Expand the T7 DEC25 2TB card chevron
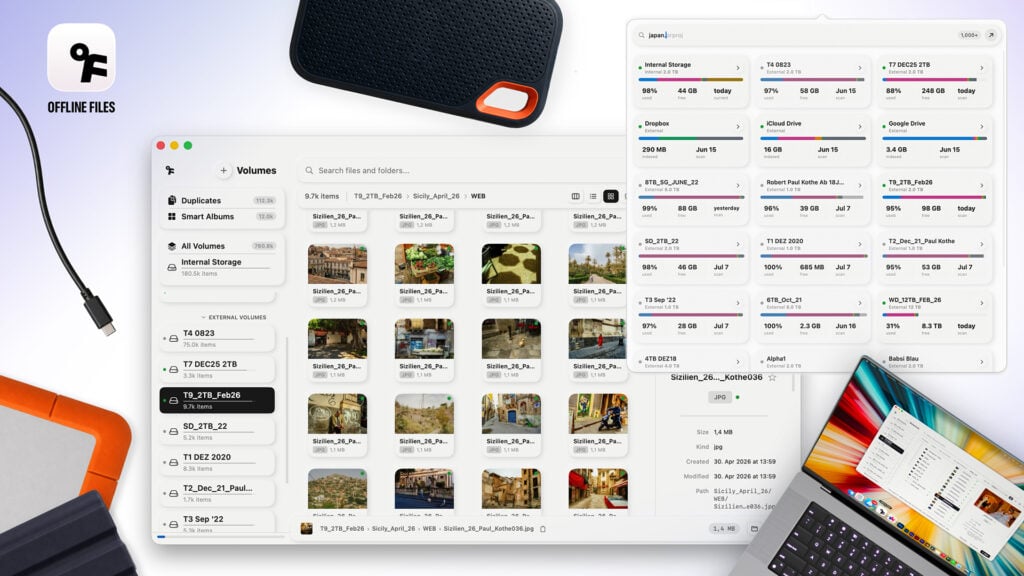1024x576 pixels. pos(982,68)
